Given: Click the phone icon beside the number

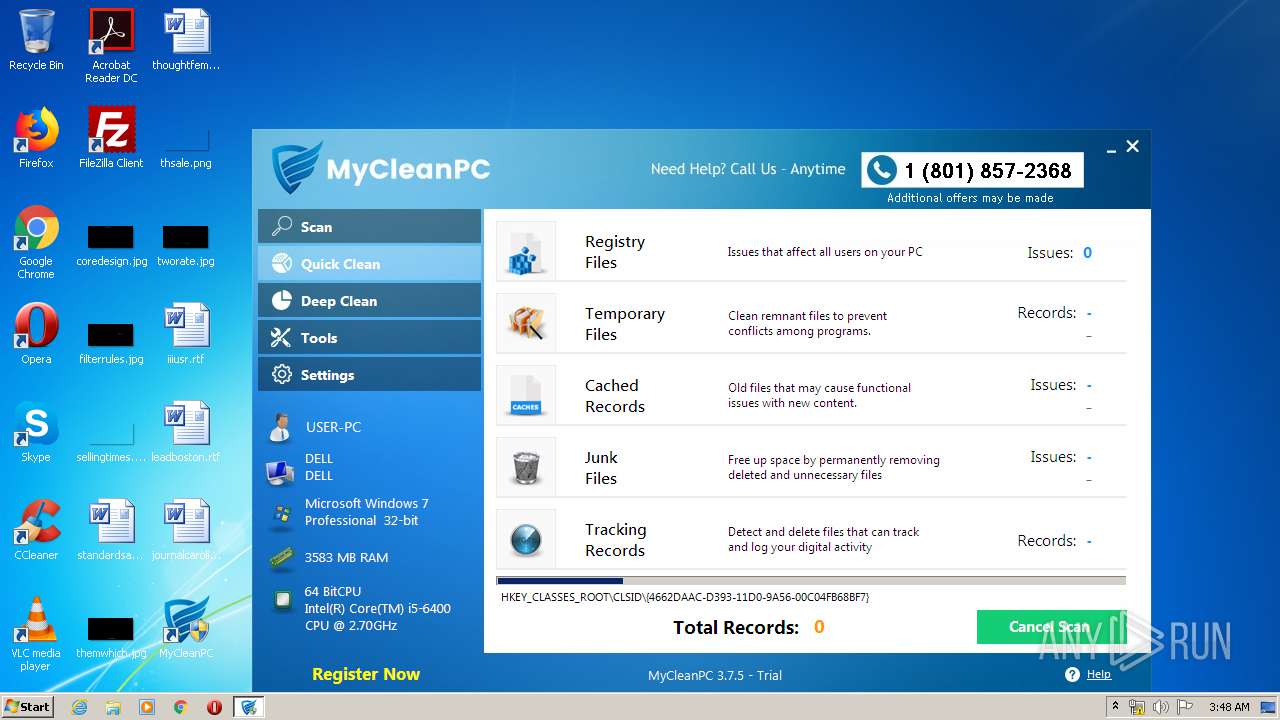Looking at the screenshot, I should [881, 170].
